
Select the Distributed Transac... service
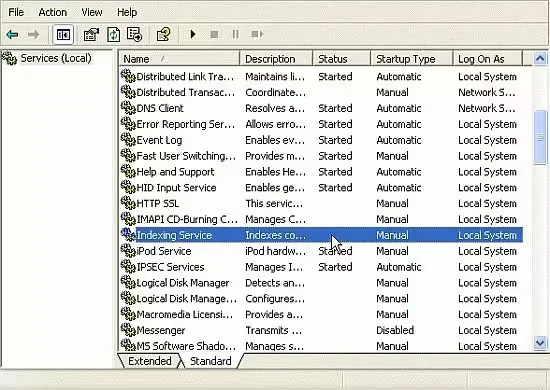click(x=186, y=92)
